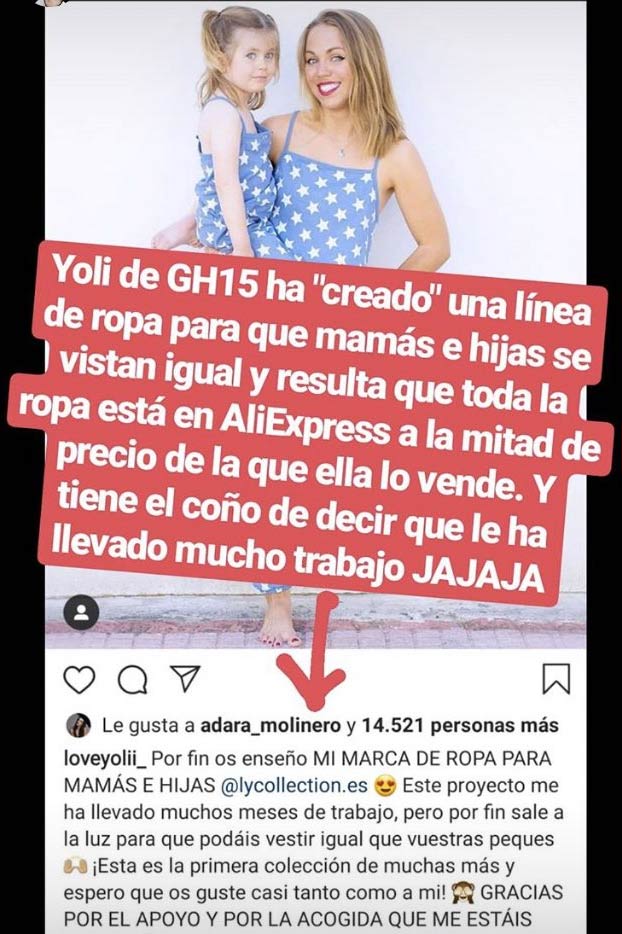Image resolution: width=622 pixels, height=934 pixels.
Task: Open the loveyolii_ profile from the caption
Action: pos(105,759)
